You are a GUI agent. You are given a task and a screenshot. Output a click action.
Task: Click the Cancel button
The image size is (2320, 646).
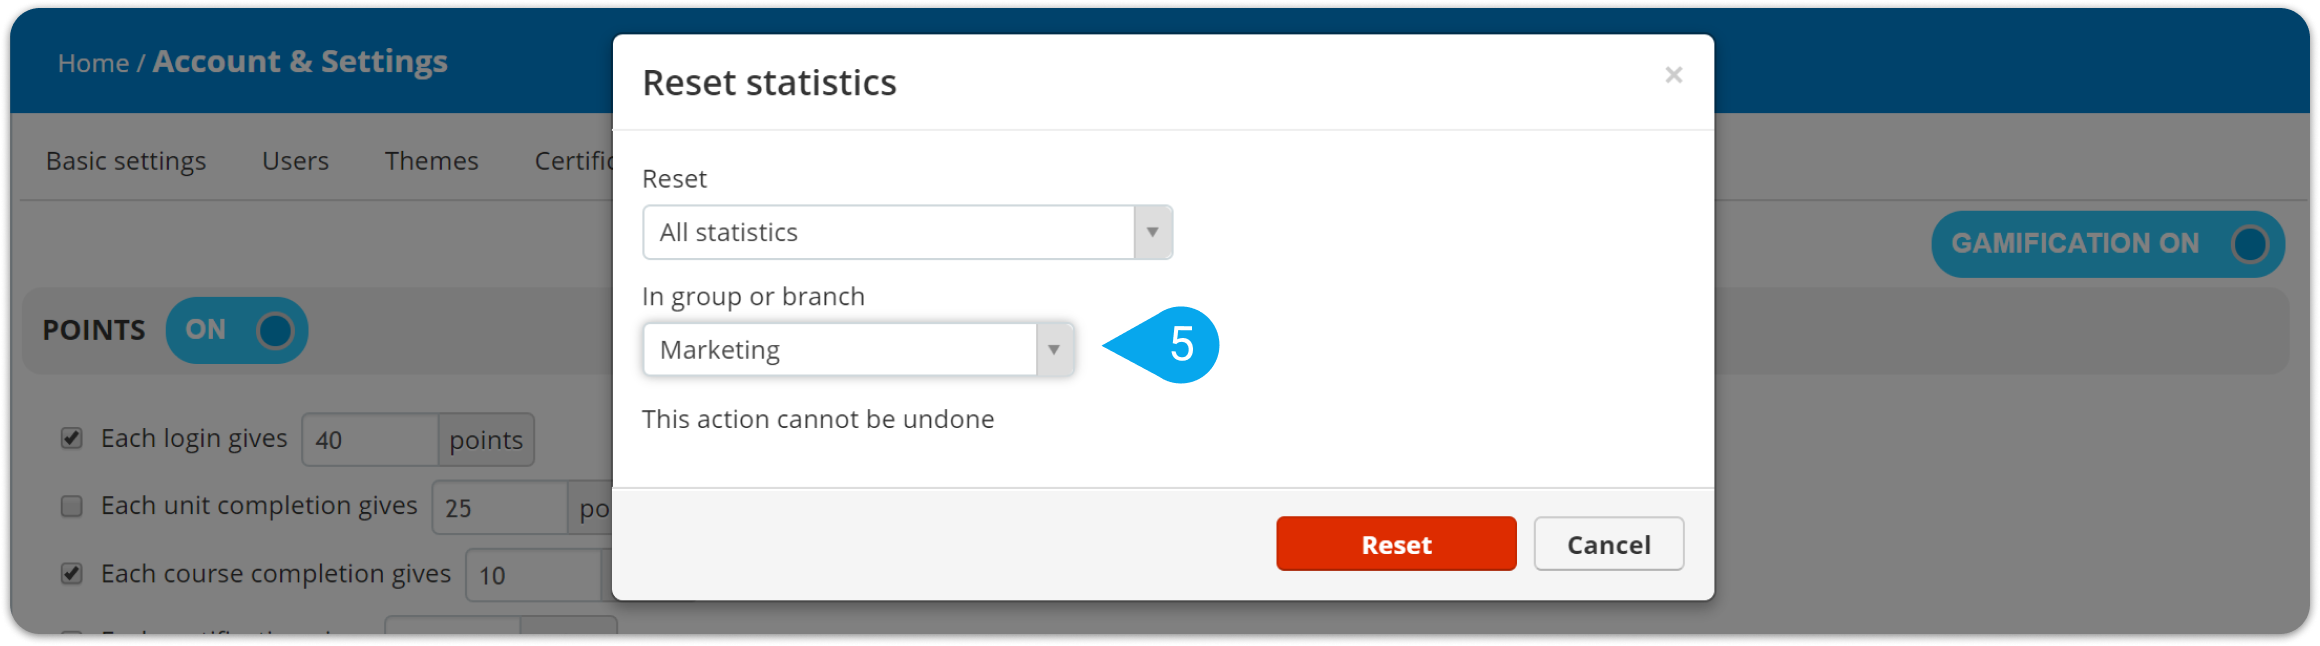coord(1608,544)
